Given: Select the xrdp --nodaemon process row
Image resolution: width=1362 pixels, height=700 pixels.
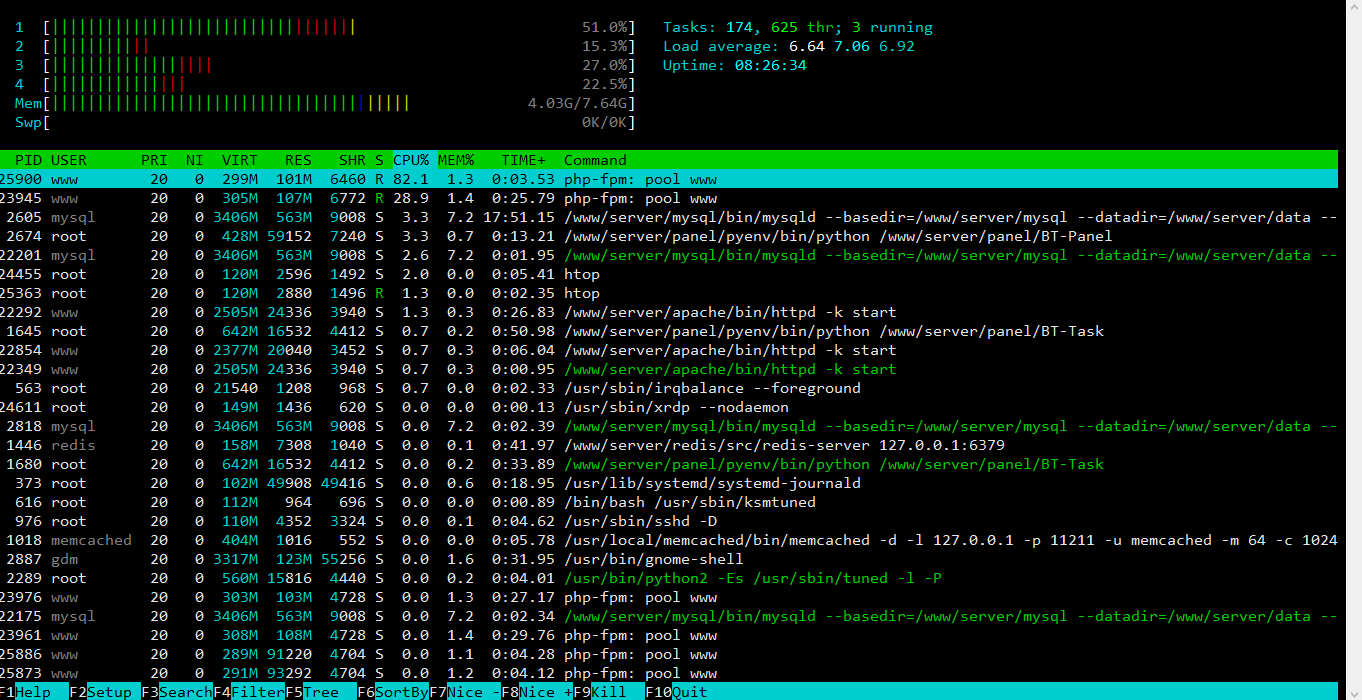Looking at the screenshot, I should click(669, 407).
